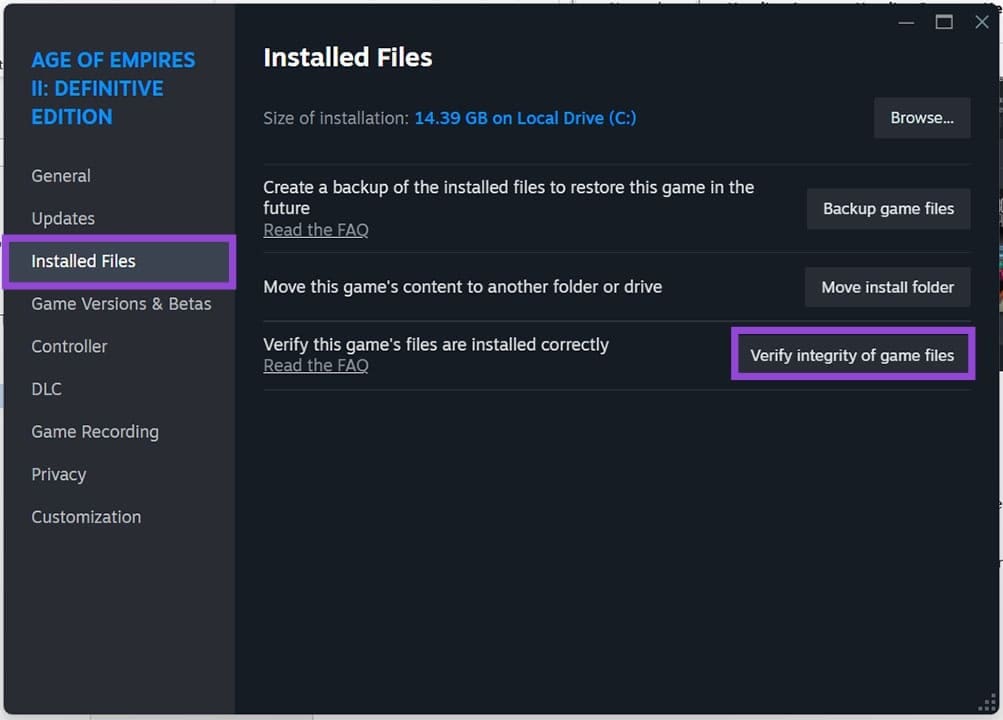
Task: Switch to the General settings tab
Action: (x=60, y=175)
